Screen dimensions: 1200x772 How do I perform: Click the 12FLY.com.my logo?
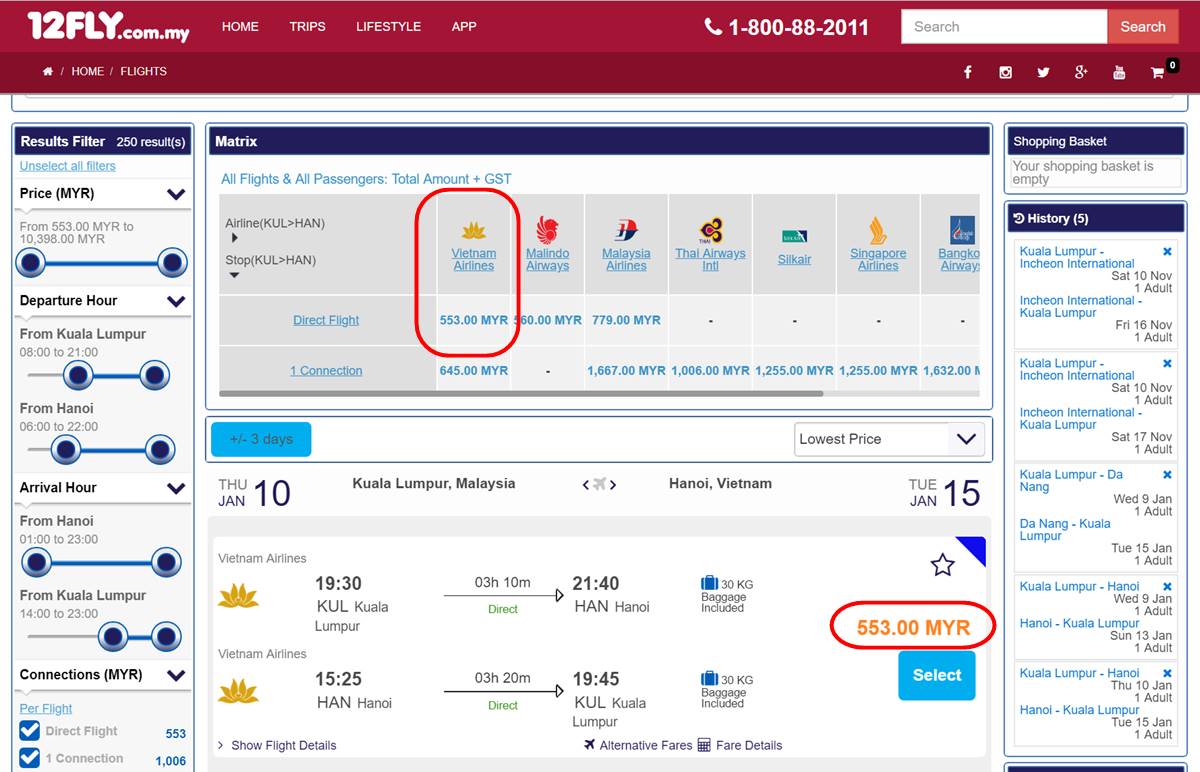point(108,27)
